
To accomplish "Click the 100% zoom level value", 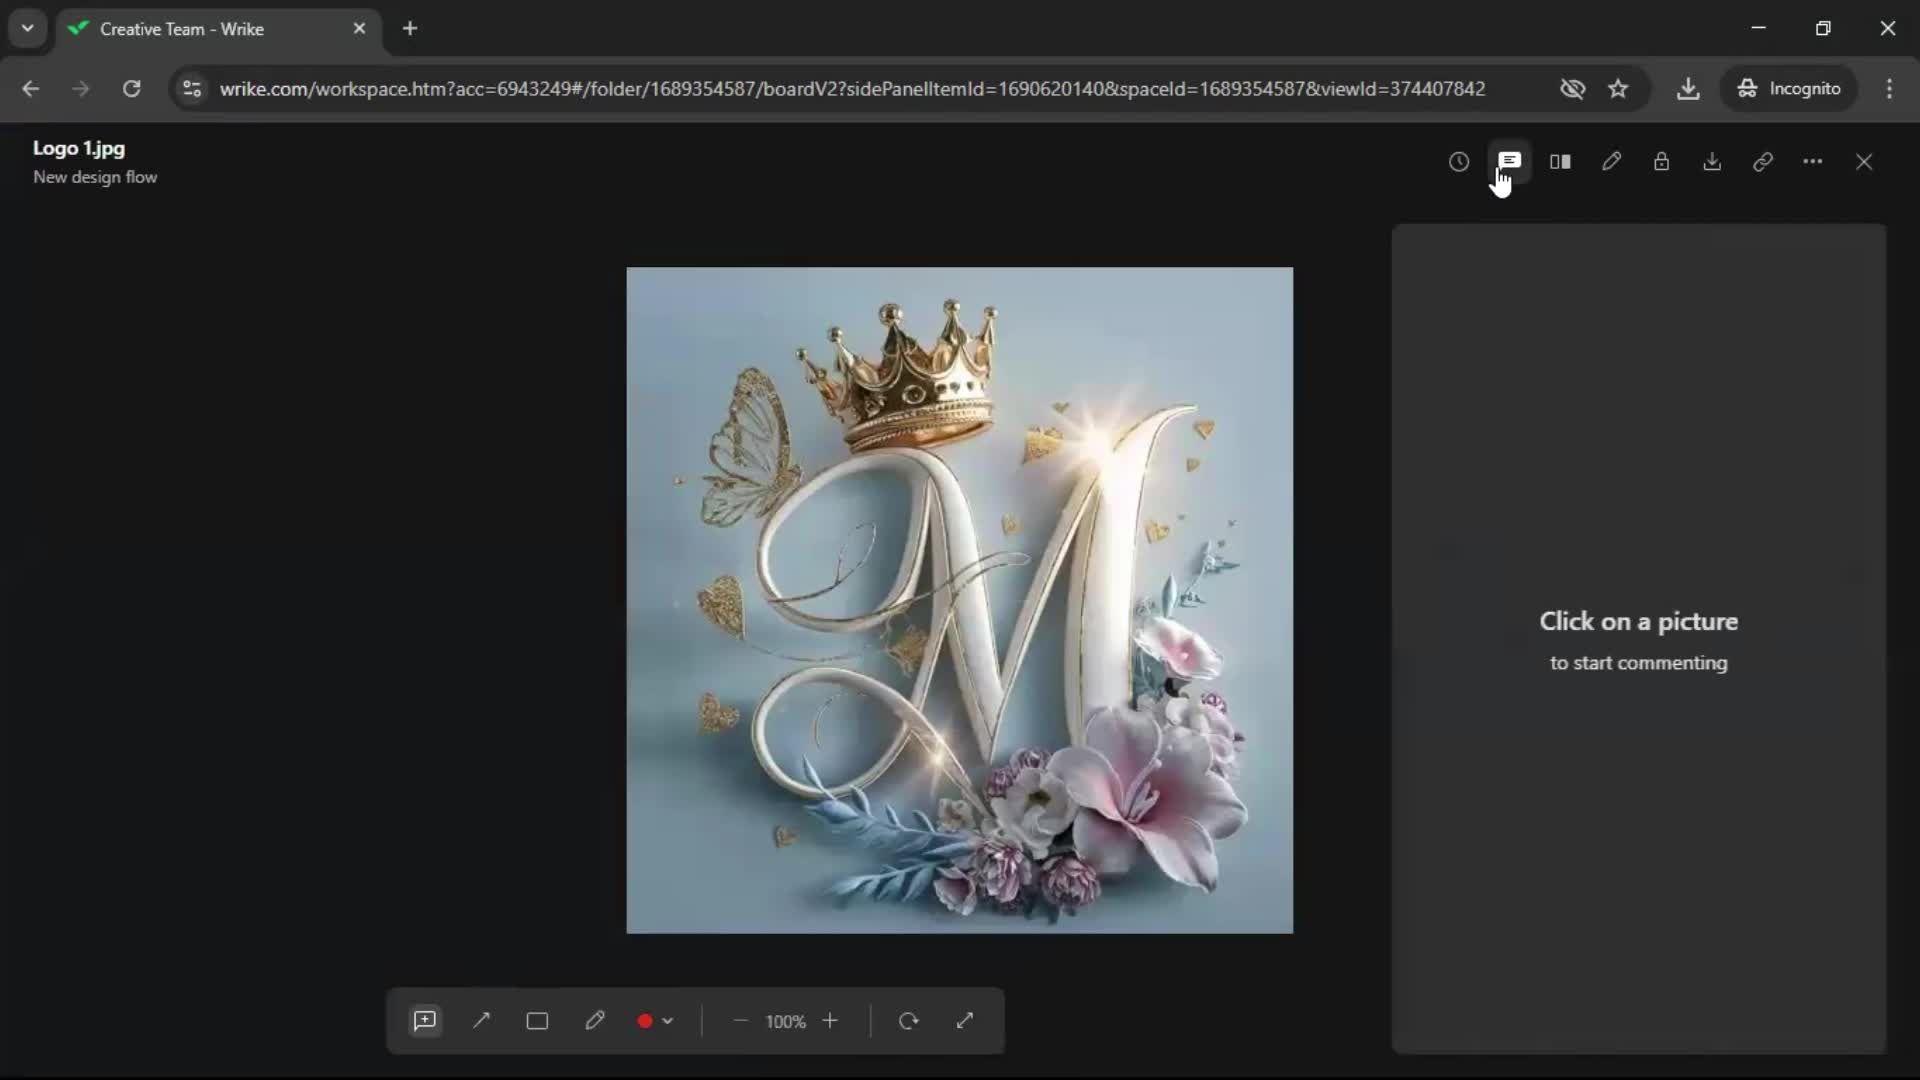I will (x=786, y=1022).
